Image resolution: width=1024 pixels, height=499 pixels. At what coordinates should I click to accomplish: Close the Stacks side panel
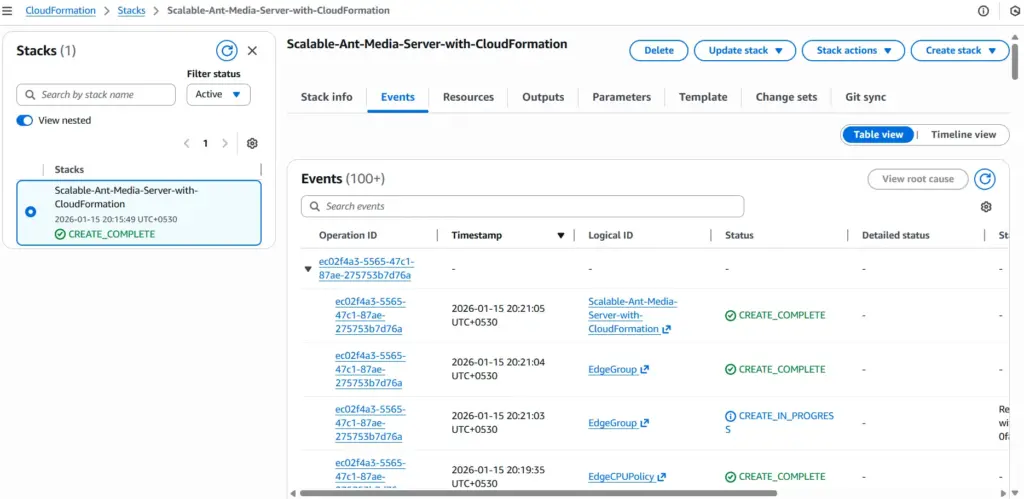252,51
